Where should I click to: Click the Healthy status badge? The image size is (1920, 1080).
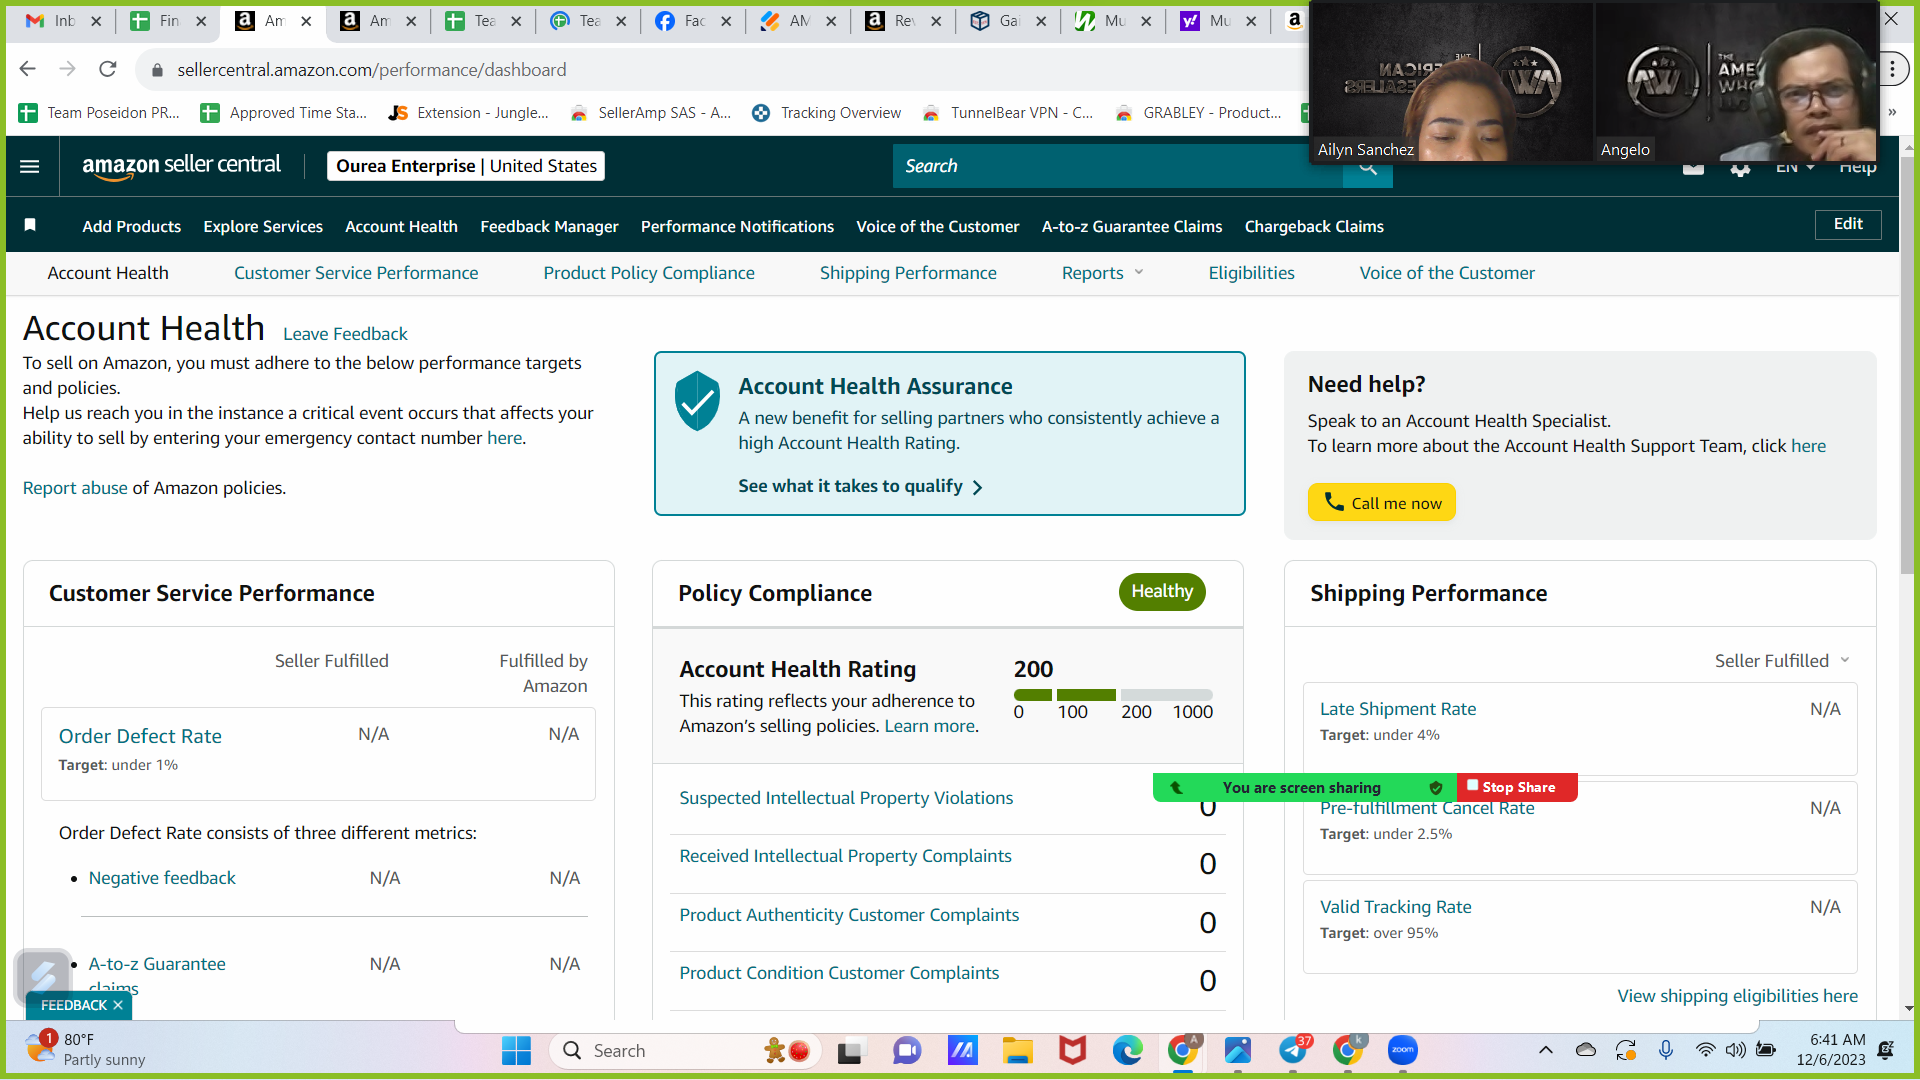click(x=1162, y=591)
